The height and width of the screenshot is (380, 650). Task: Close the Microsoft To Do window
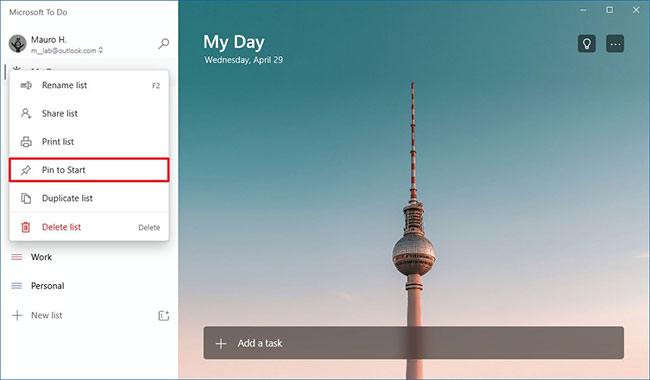tap(636, 10)
